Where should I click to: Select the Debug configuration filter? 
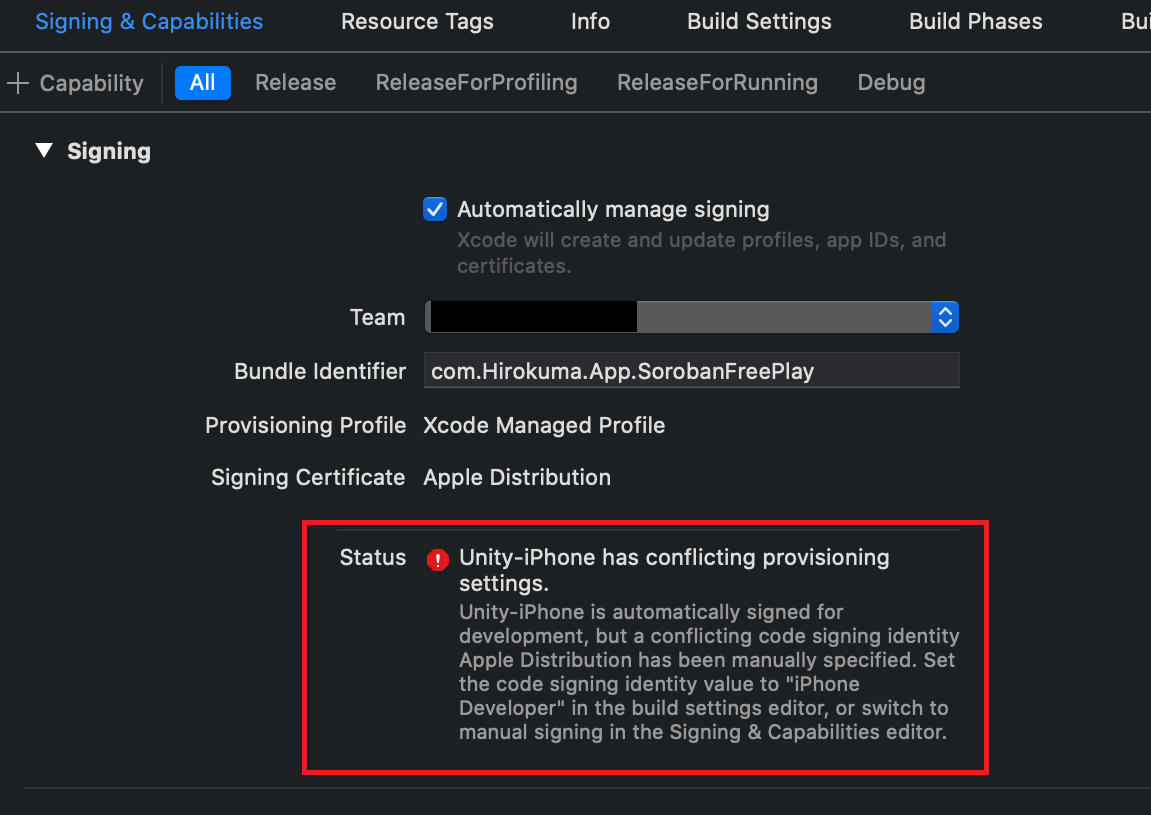pos(891,83)
